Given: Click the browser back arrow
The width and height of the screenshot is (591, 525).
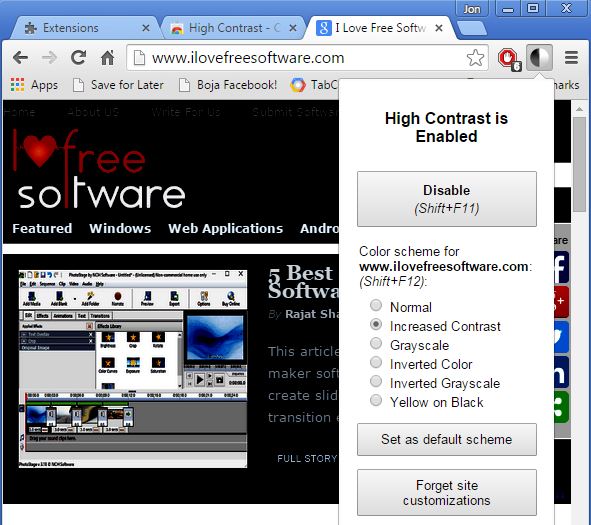Looking at the screenshot, I should pyautogui.click(x=20, y=58).
